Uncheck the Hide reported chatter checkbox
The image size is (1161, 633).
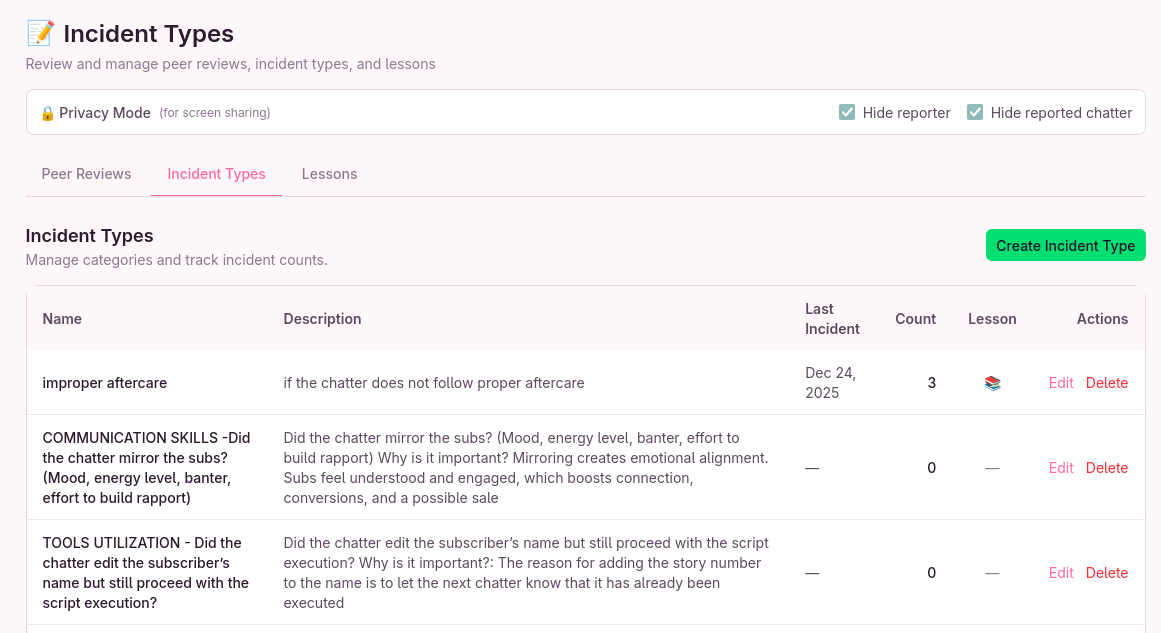pyautogui.click(x=975, y=113)
